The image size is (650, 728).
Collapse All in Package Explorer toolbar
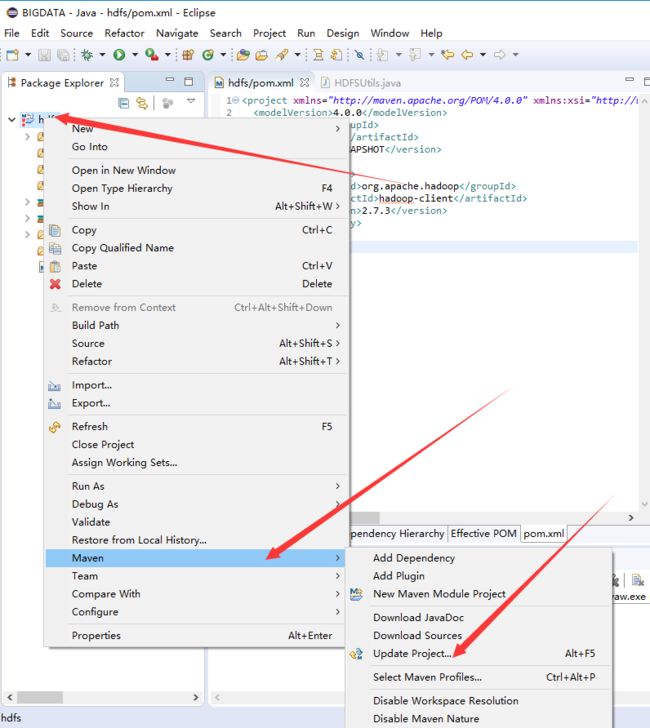click(124, 103)
